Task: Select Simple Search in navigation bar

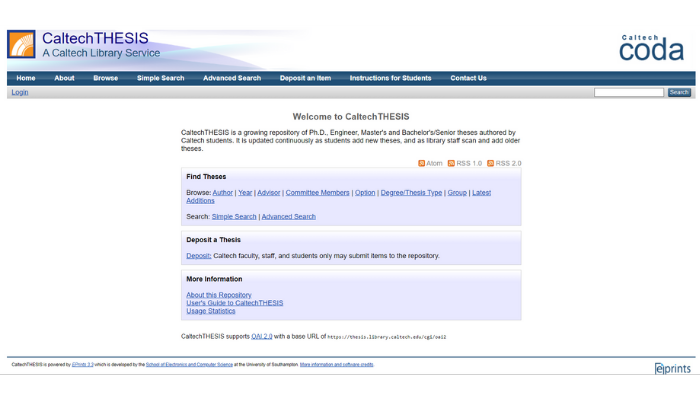Action: pyautogui.click(x=161, y=78)
